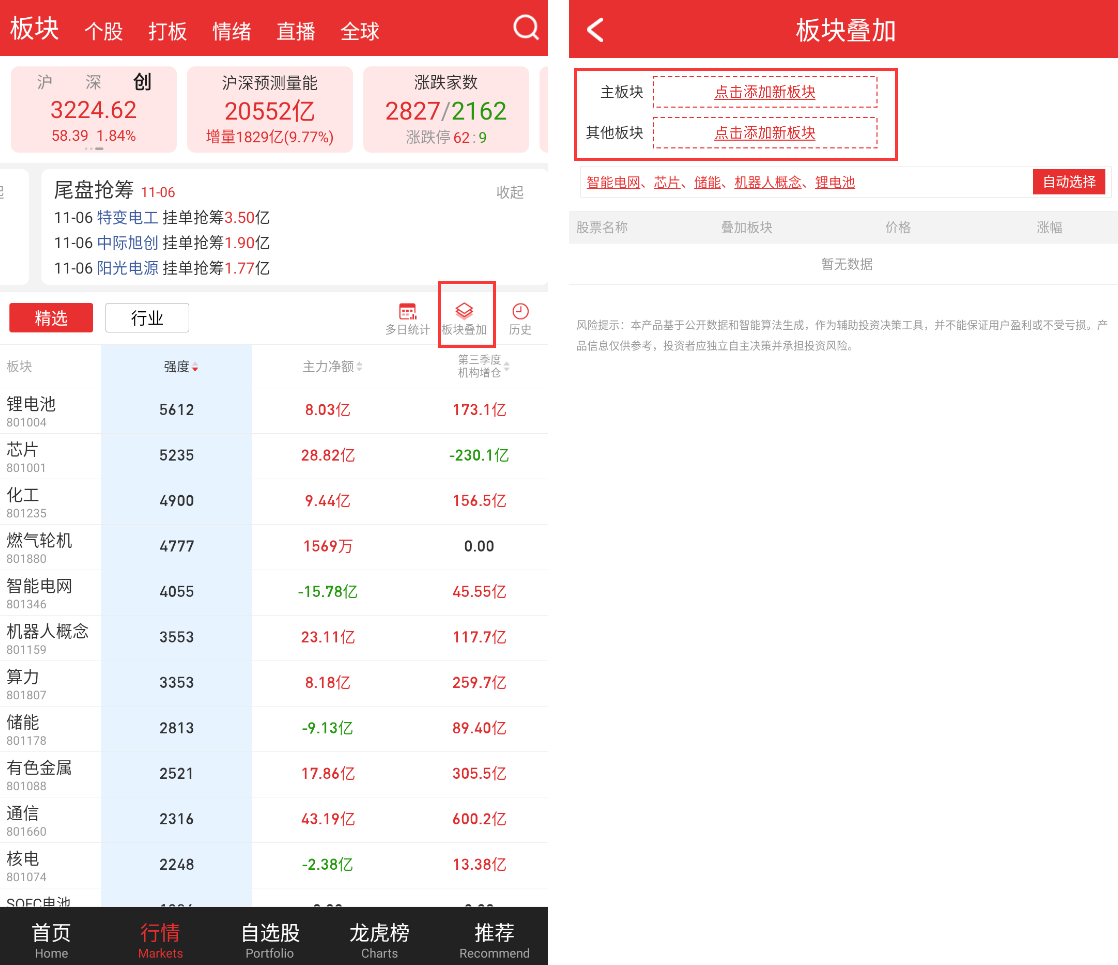Sort by 强度 column arrow

(x=195, y=367)
